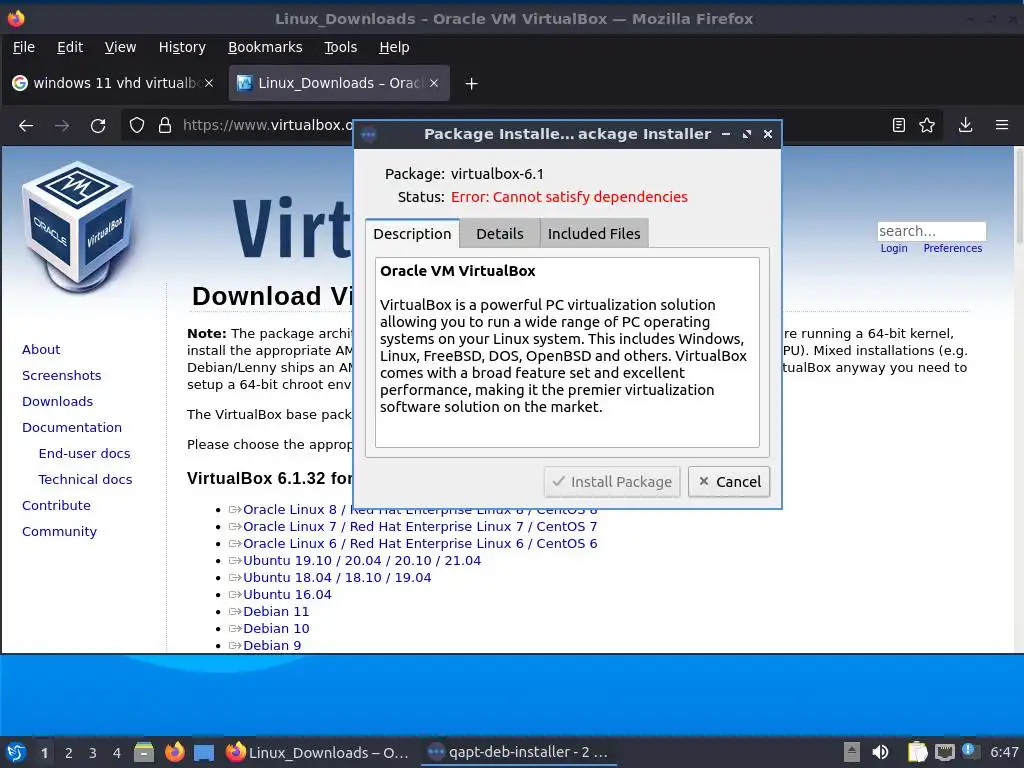Open the About sidebar link

point(41,349)
